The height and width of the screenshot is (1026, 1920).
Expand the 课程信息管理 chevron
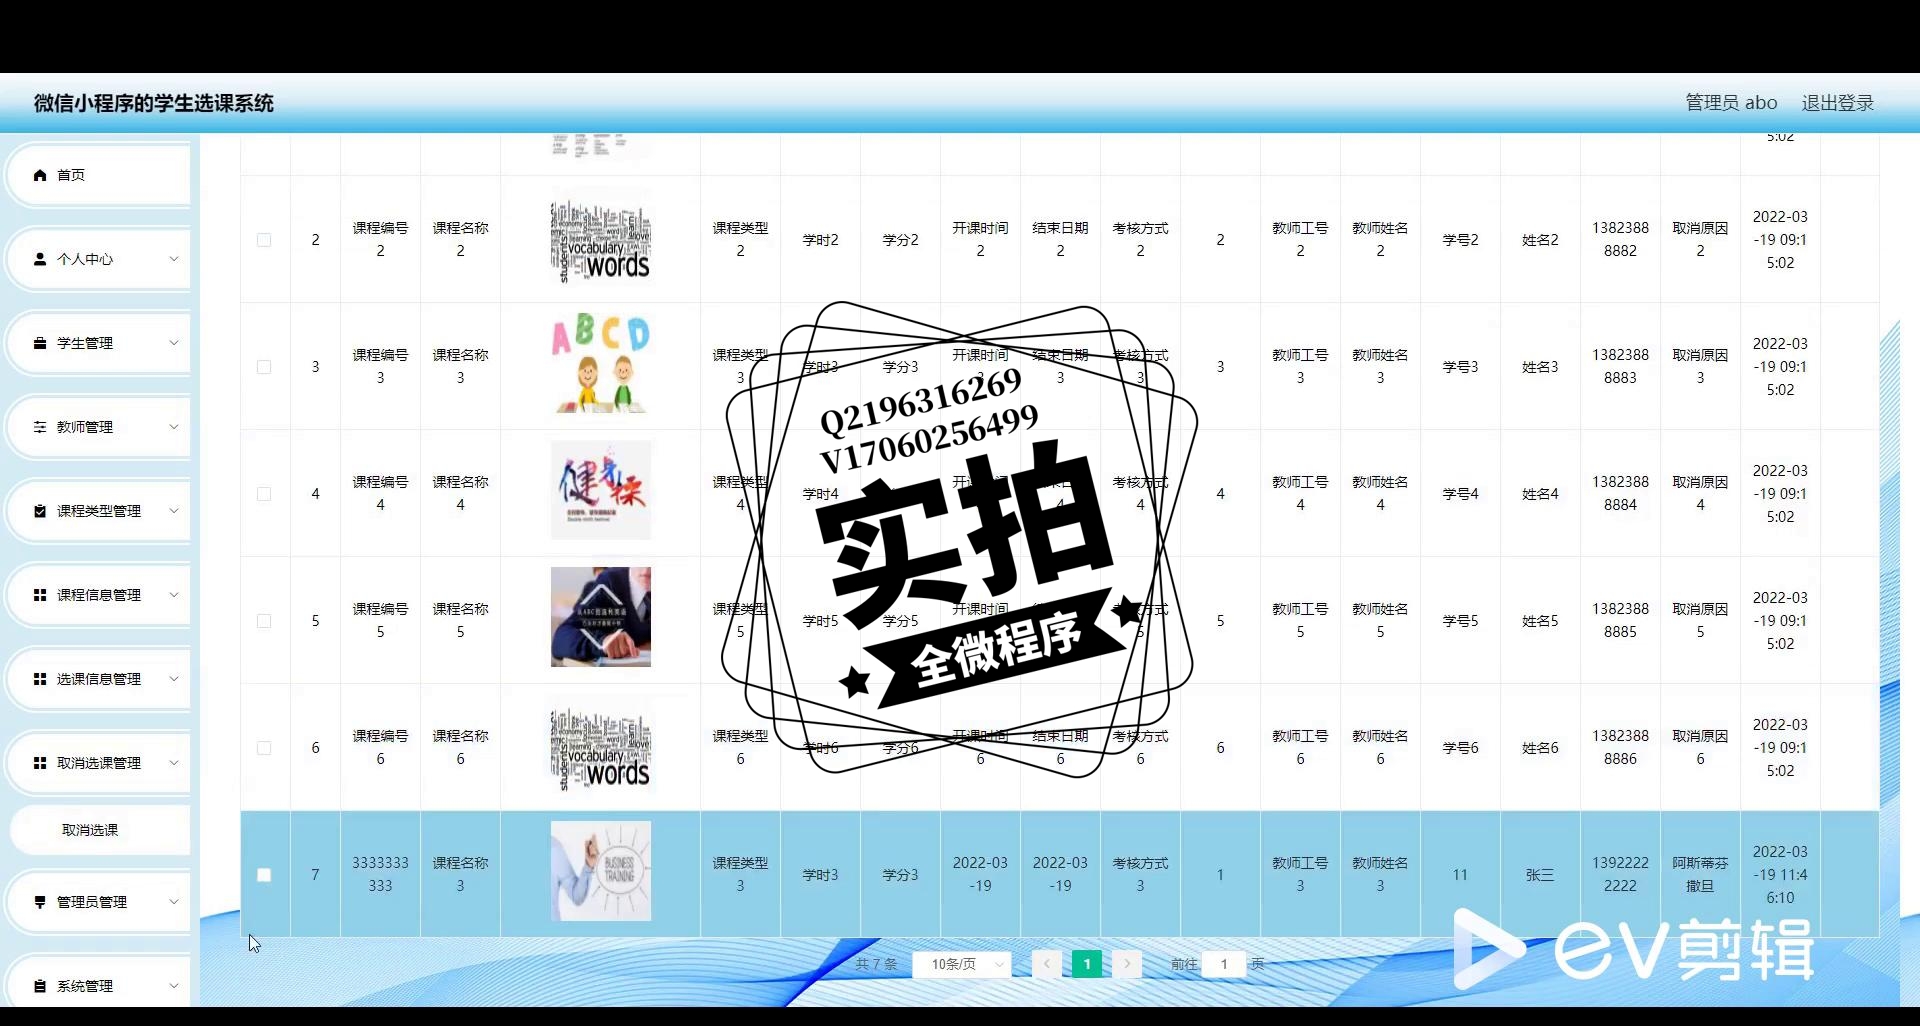[x=173, y=595]
